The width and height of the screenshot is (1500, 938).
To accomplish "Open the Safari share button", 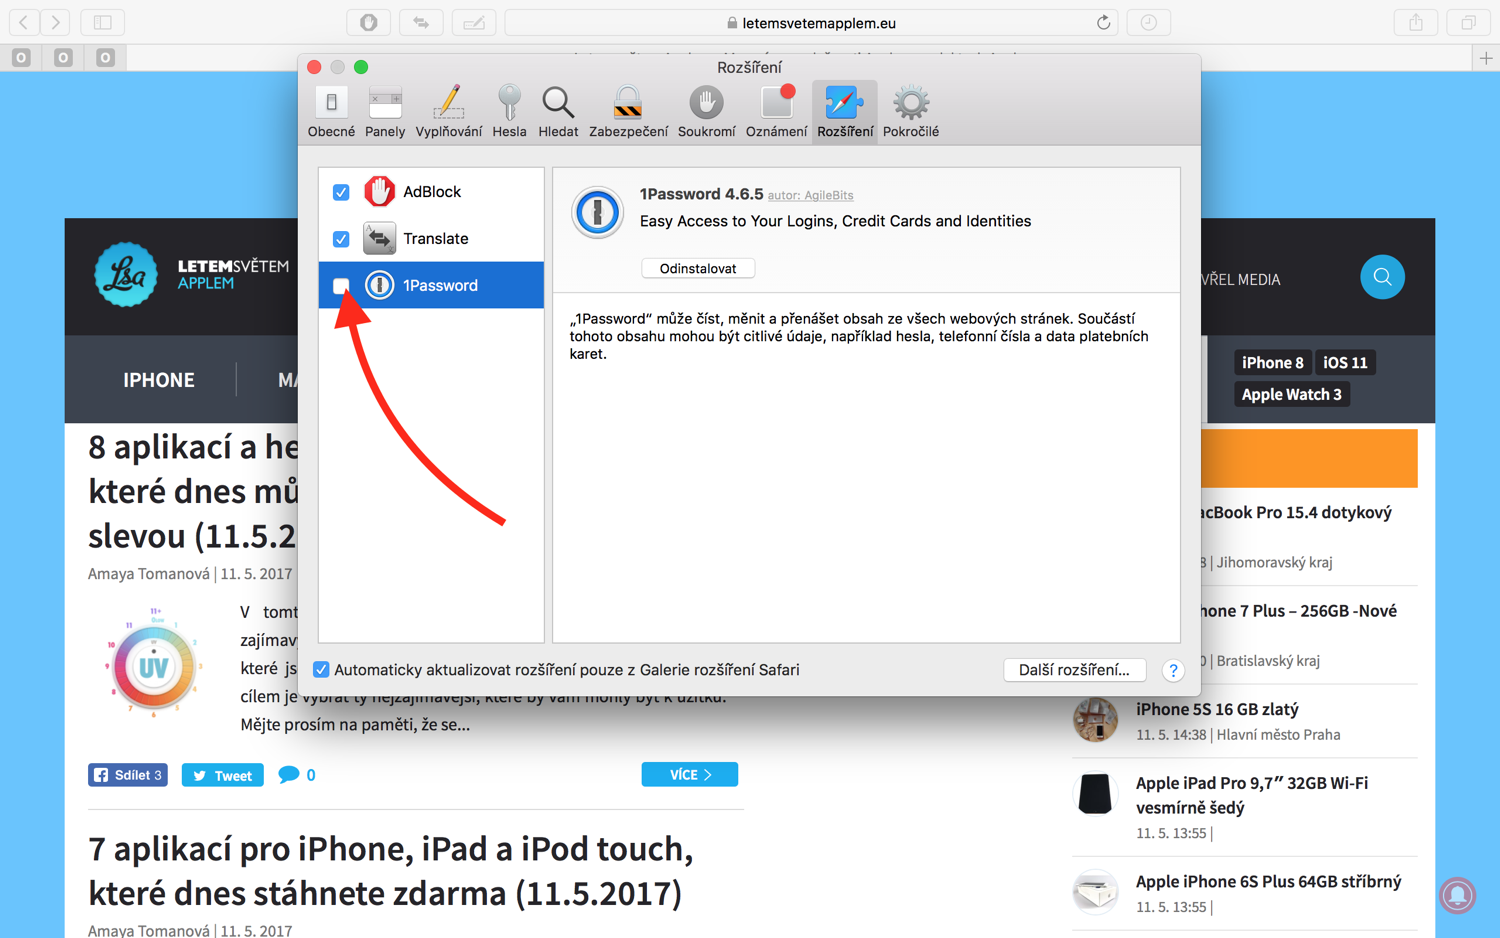I will coord(1416,22).
